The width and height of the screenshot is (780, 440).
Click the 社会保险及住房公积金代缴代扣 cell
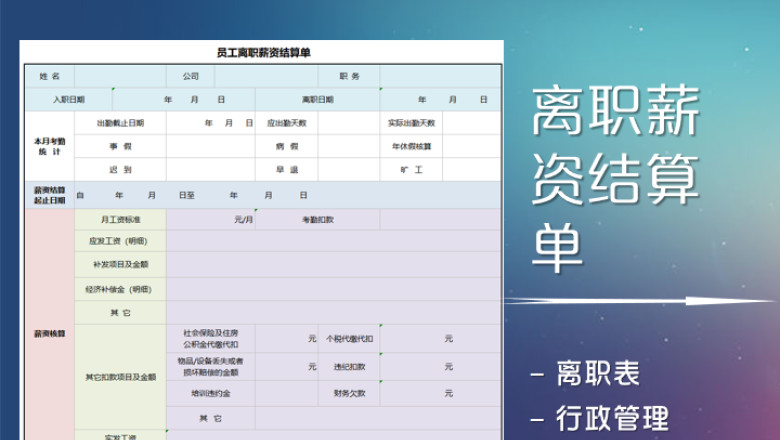[x=210, y=339]
